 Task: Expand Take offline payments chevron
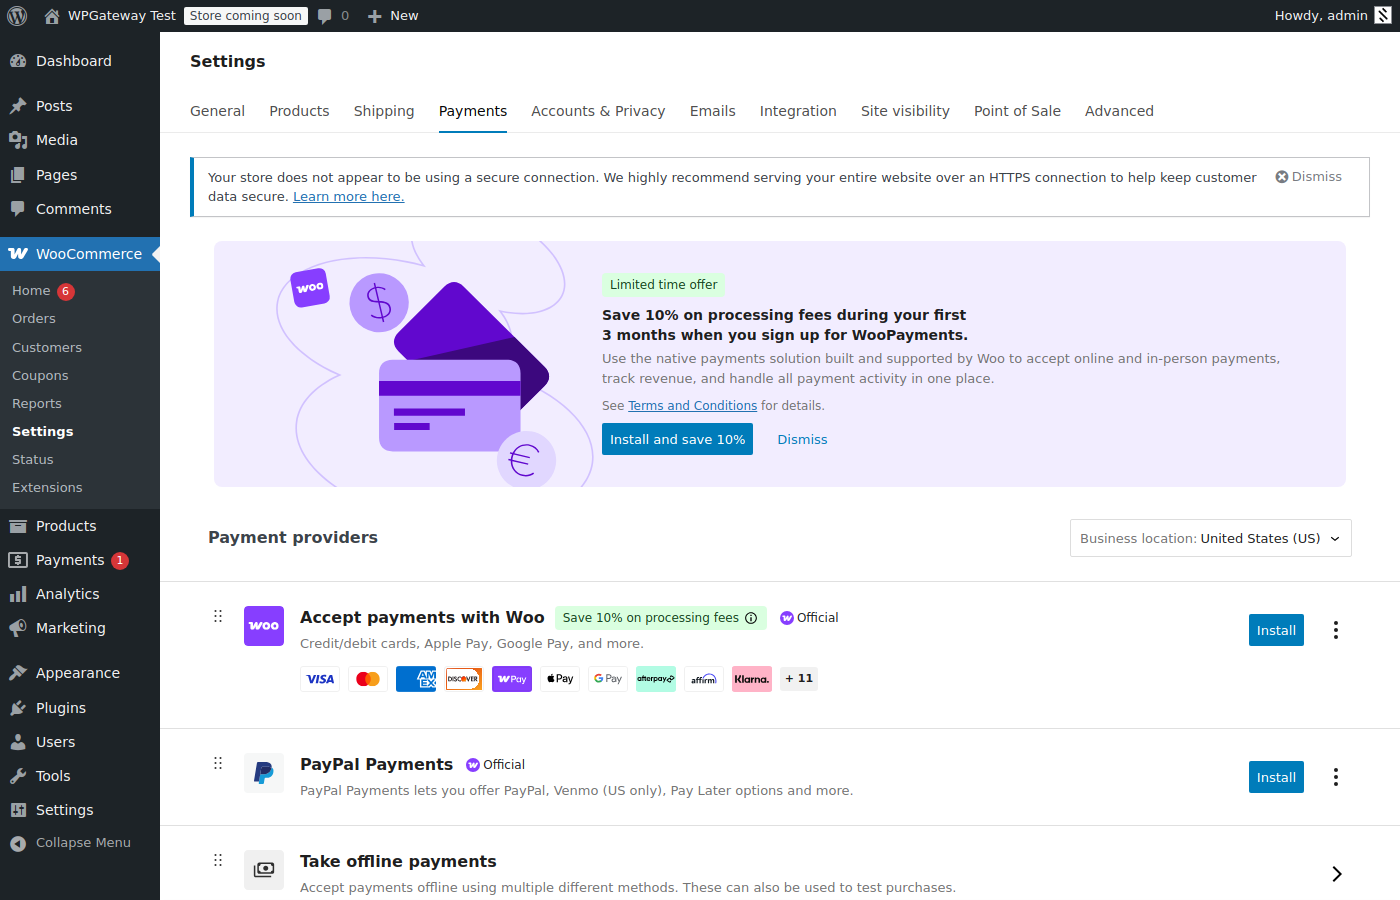click(x=1336, y=874)
